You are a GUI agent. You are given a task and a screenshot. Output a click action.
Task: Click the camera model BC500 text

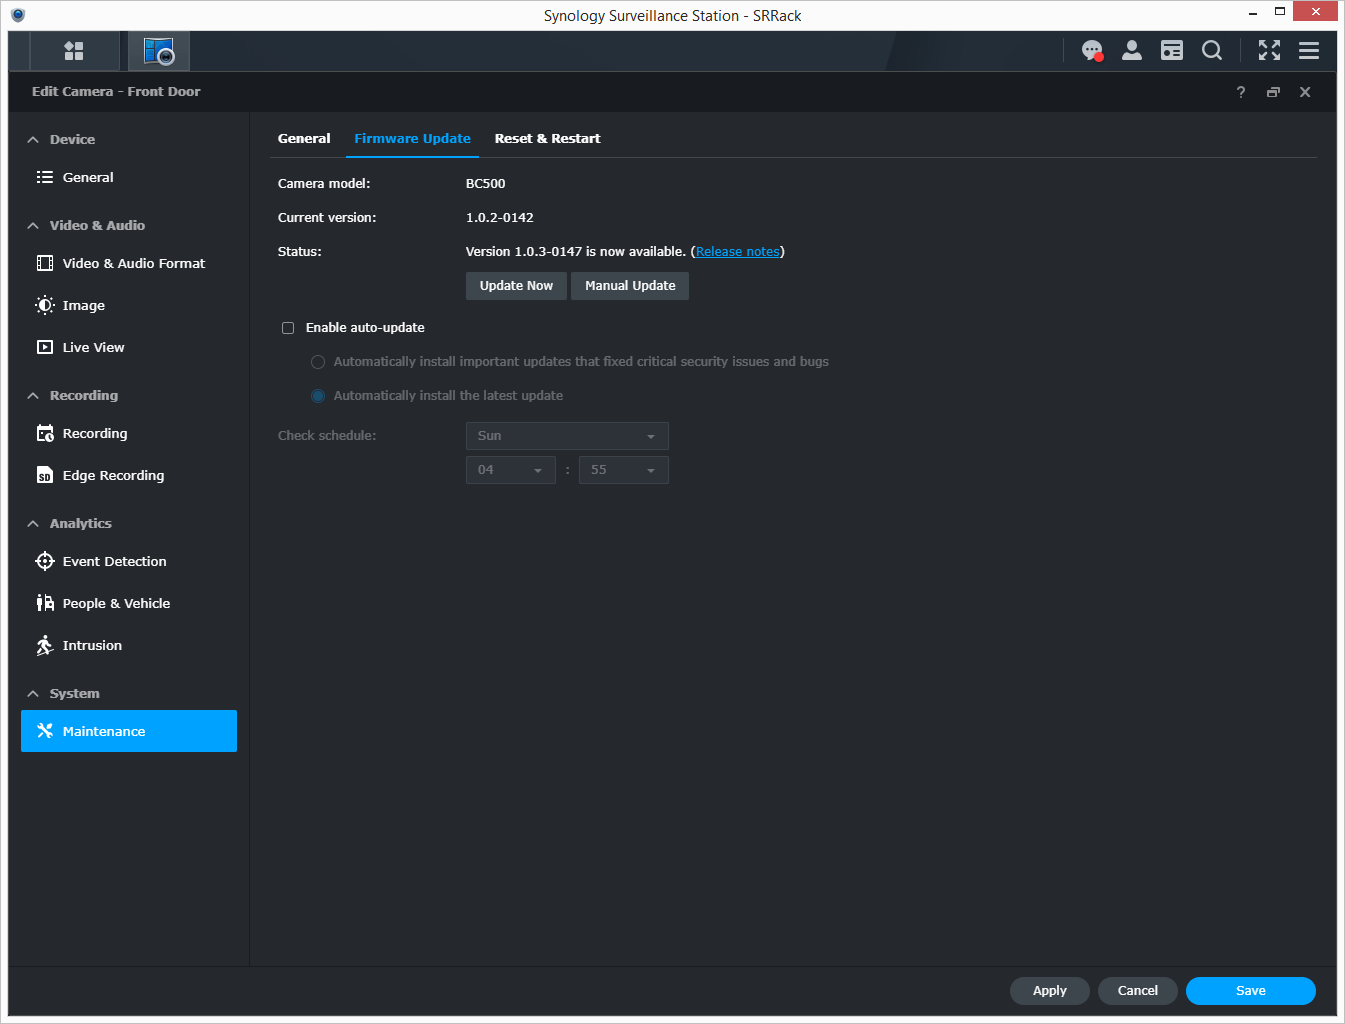pos(486,184)
